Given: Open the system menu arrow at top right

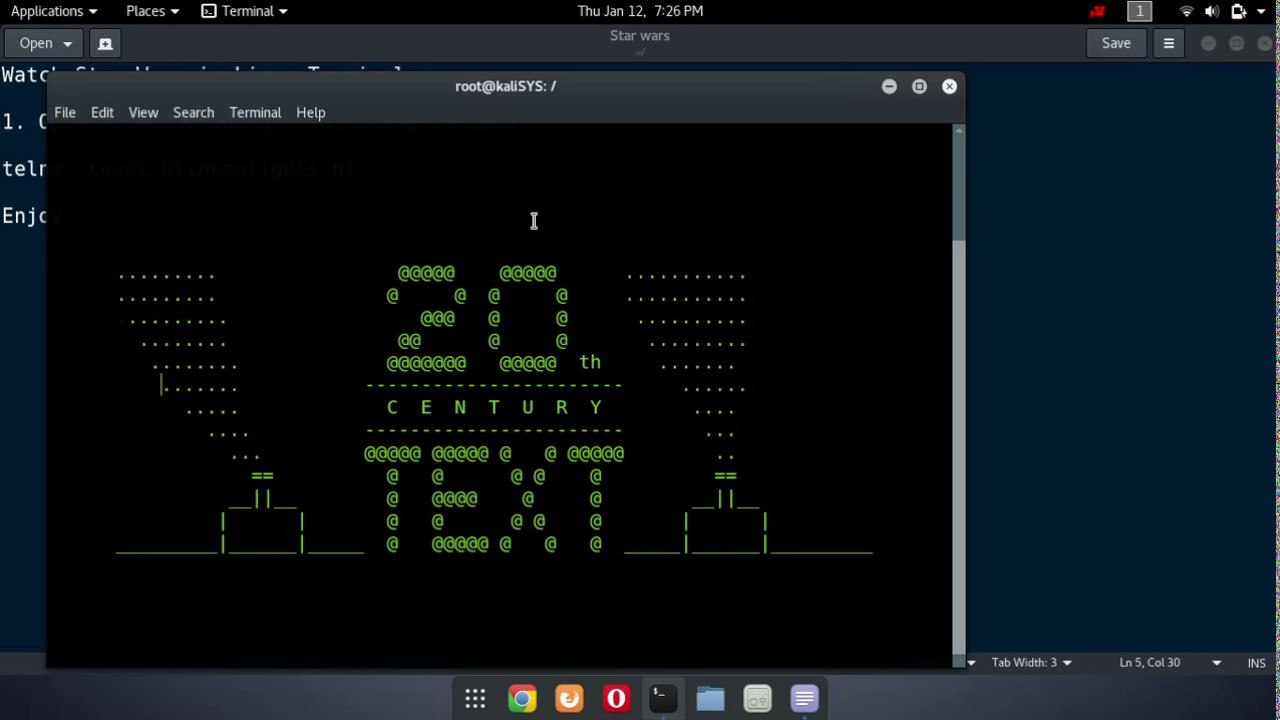Looking at the screenshot, I should click(x=1261, y=11).
